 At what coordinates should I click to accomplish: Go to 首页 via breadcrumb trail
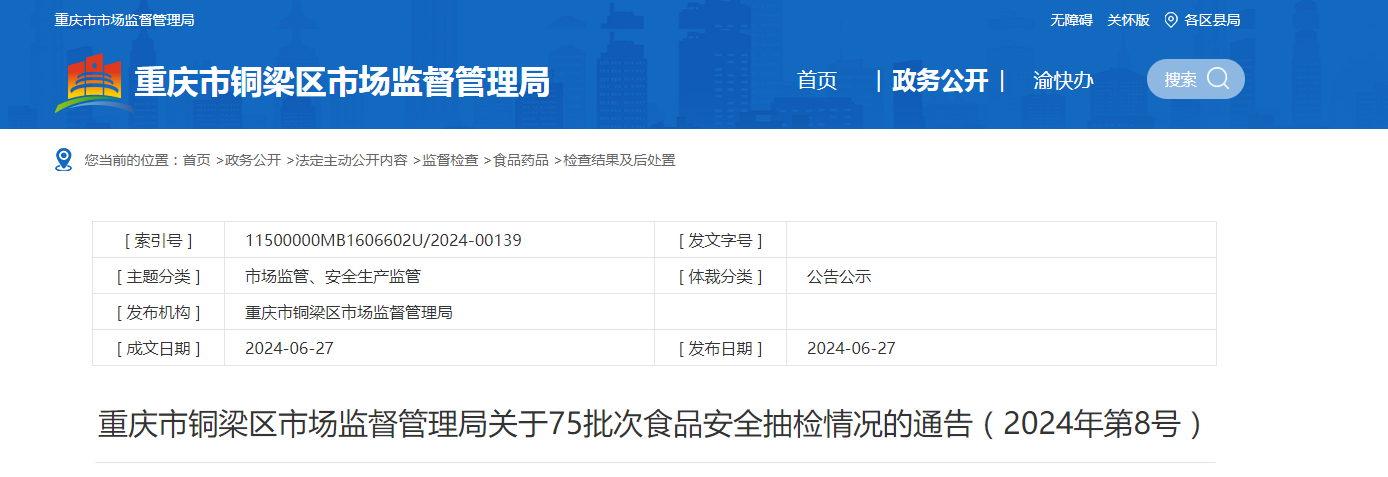196,160
